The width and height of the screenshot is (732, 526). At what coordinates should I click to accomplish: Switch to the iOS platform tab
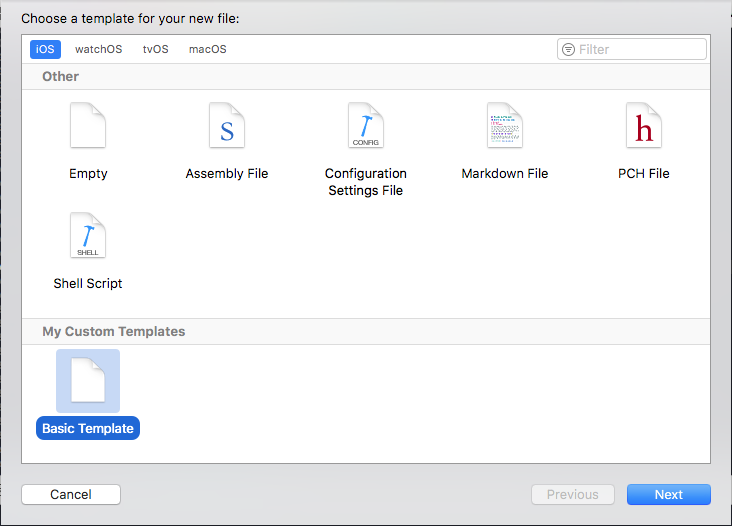pyautogui.click(x=46, y=49)
